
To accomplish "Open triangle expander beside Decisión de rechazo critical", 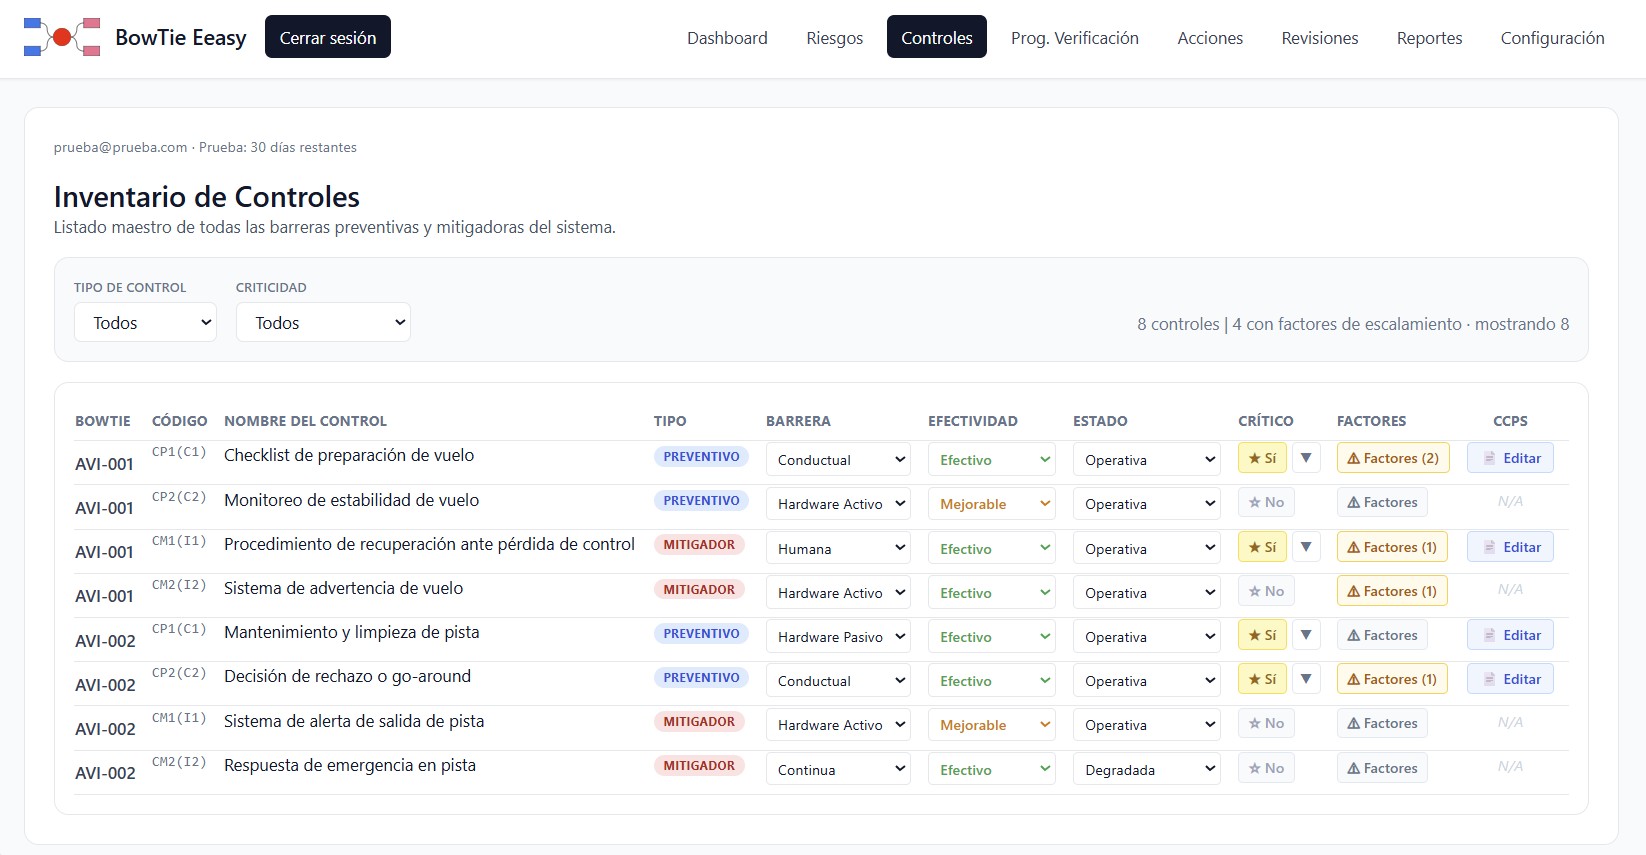I will click(x=1306, y=679).
